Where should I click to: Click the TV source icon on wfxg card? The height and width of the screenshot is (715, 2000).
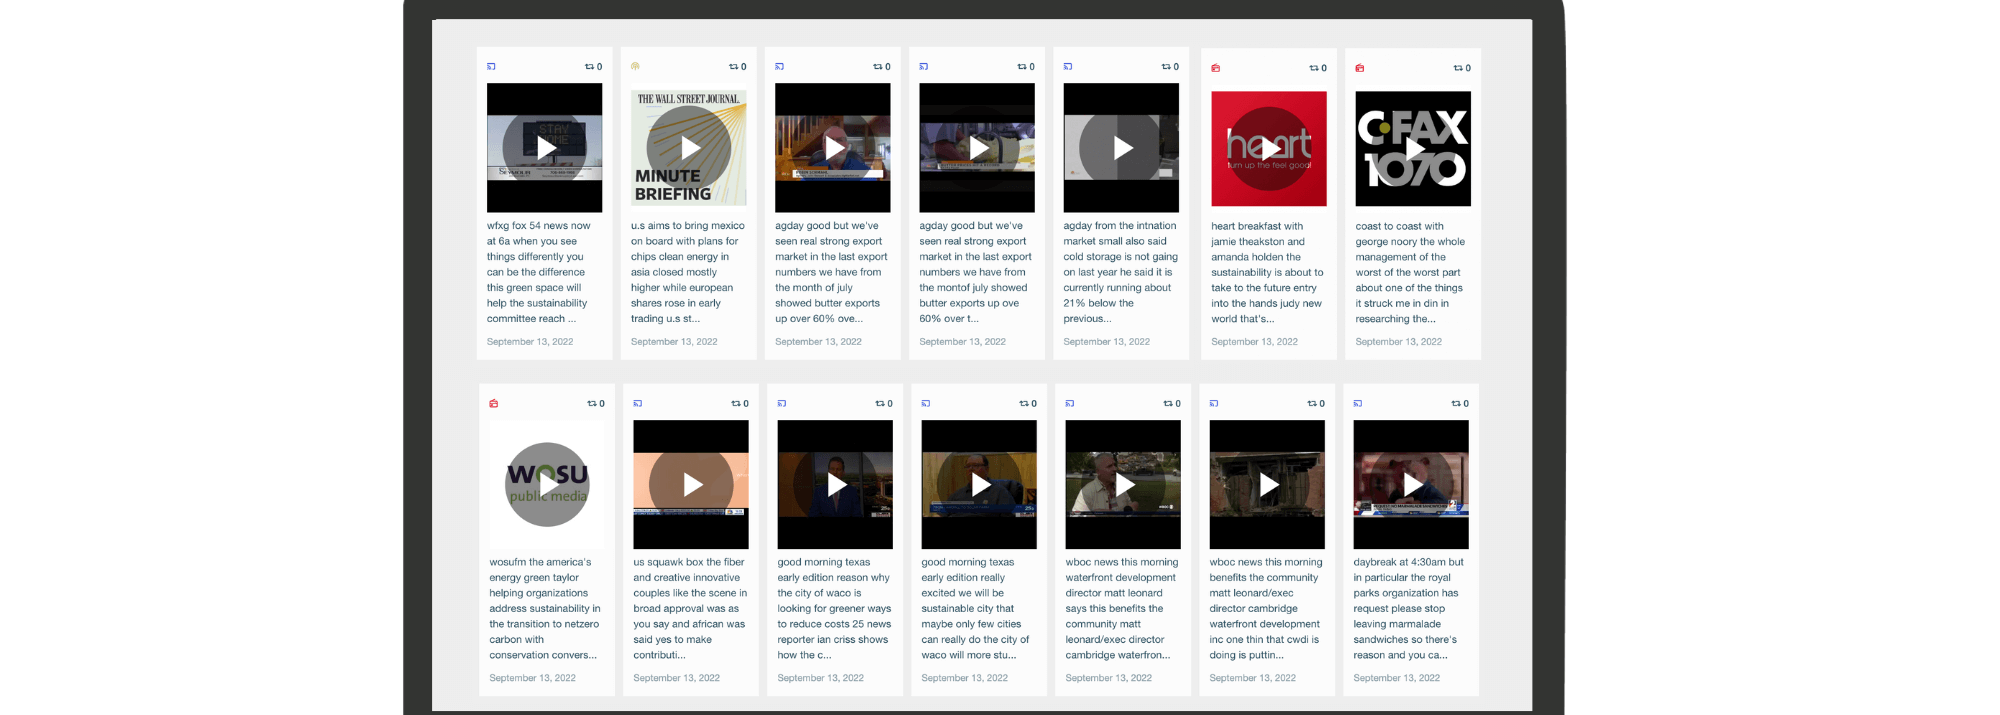click(x=491, y=67)
